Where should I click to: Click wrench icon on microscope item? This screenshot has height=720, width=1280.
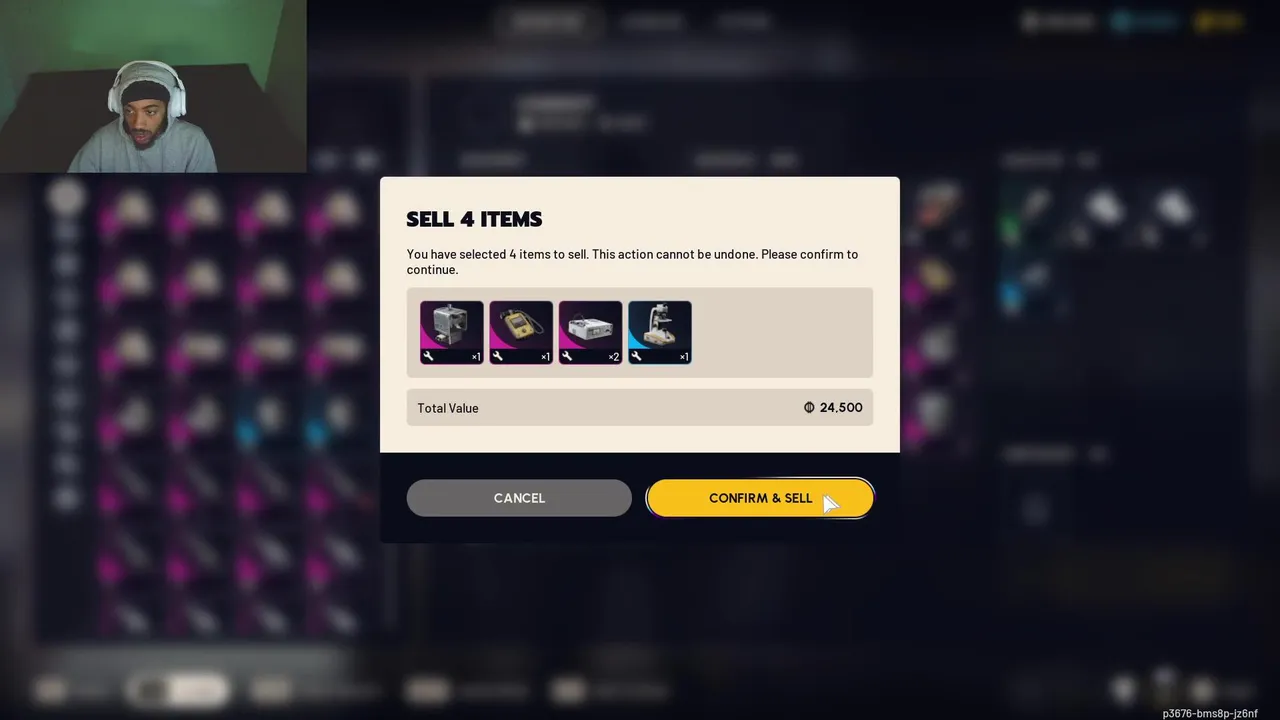click(x=636, y=356)
